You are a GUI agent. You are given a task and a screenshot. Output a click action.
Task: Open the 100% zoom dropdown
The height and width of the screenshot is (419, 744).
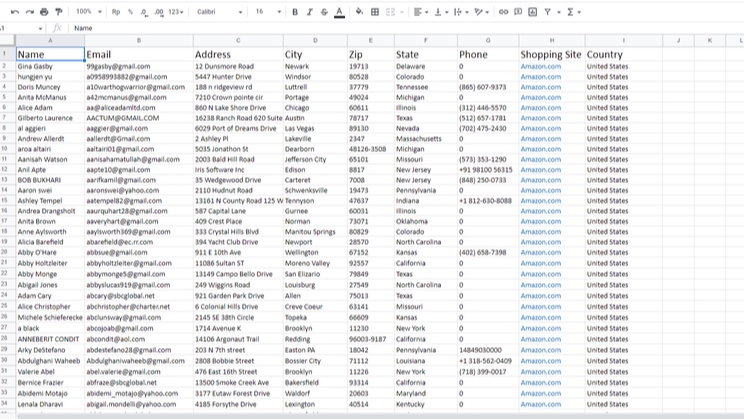click(x=89, y=12)
